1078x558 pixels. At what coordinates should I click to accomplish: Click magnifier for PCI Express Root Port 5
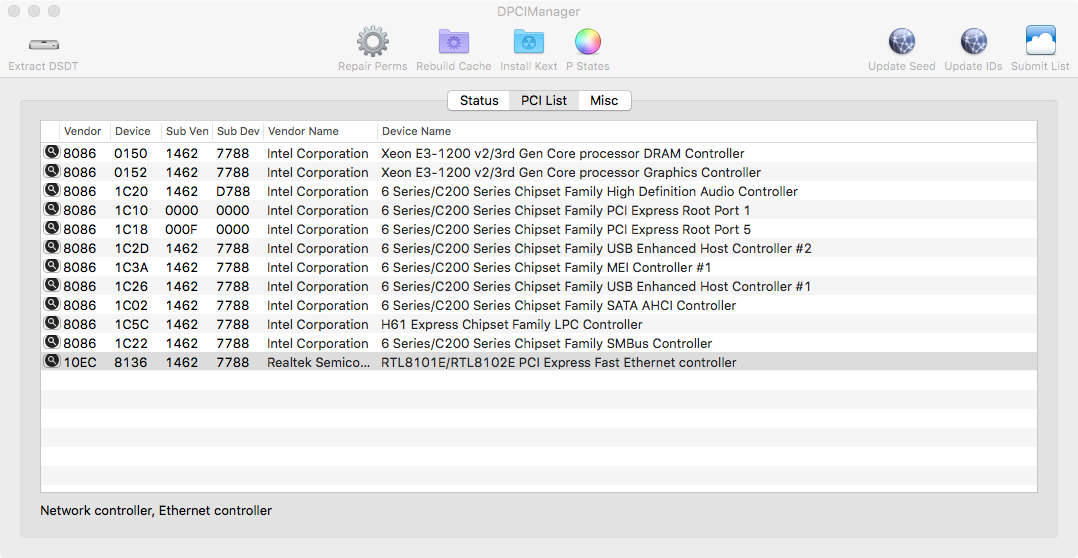(52, 228)
